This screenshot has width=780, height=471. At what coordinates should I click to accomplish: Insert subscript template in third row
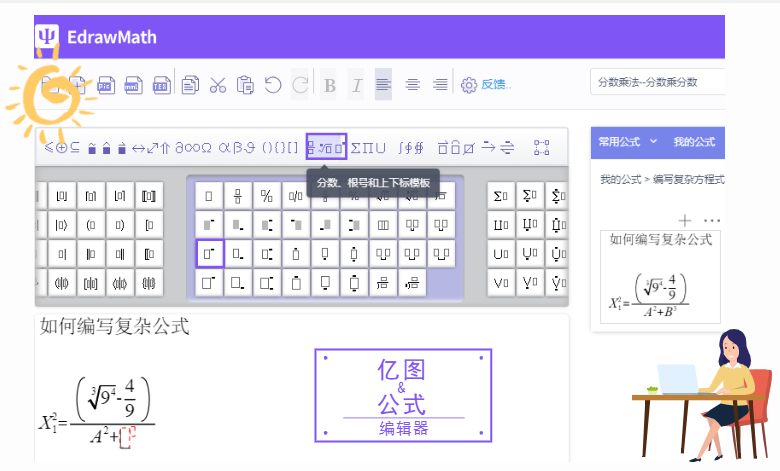point(238,254)
